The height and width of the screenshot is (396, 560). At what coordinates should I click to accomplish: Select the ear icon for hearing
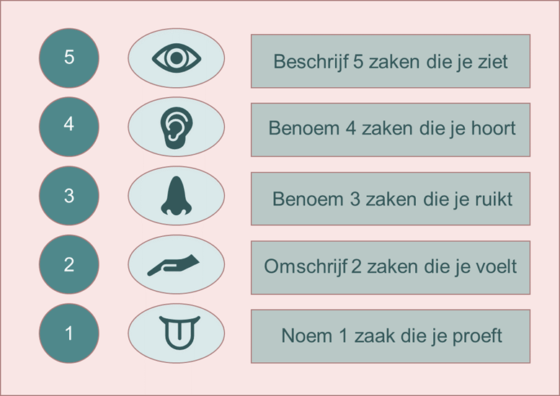[x=176, y=127]
